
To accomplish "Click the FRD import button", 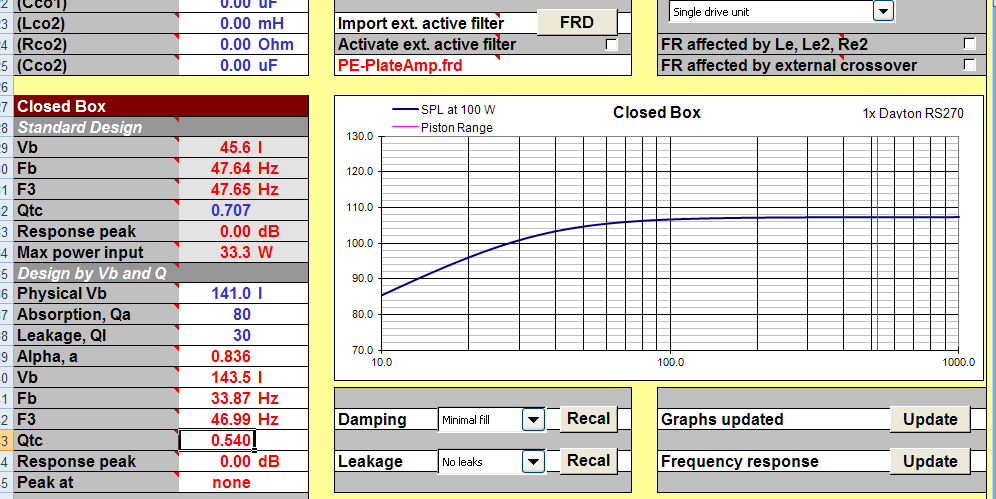I will click(x=577, y=23).
